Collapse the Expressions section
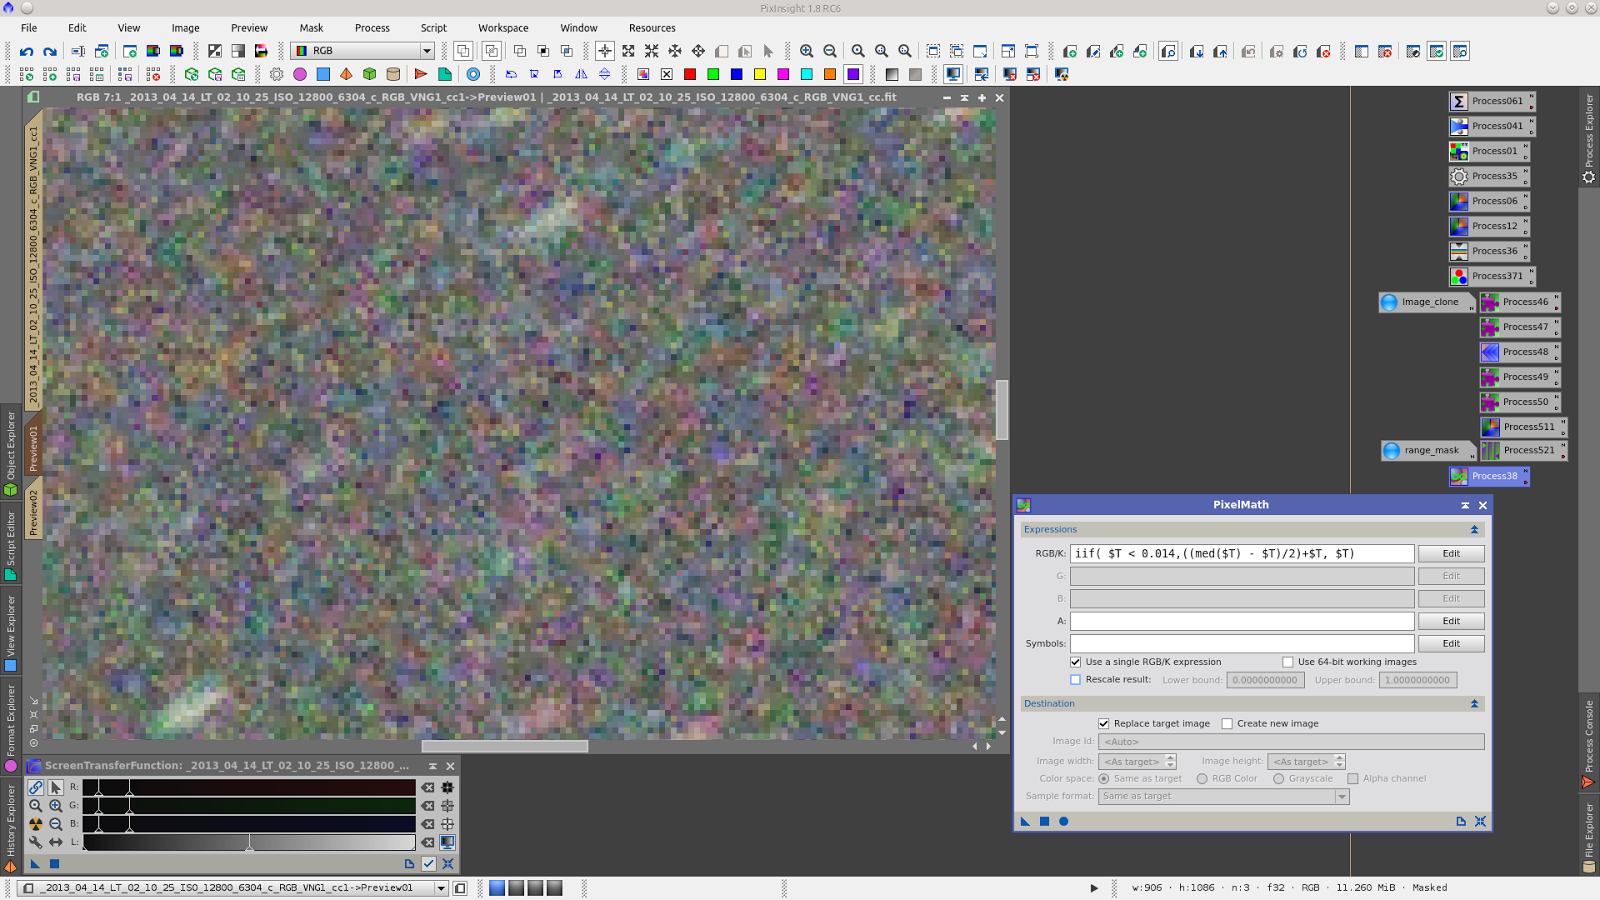The image size is (1600, 900). pos(1474,530)
